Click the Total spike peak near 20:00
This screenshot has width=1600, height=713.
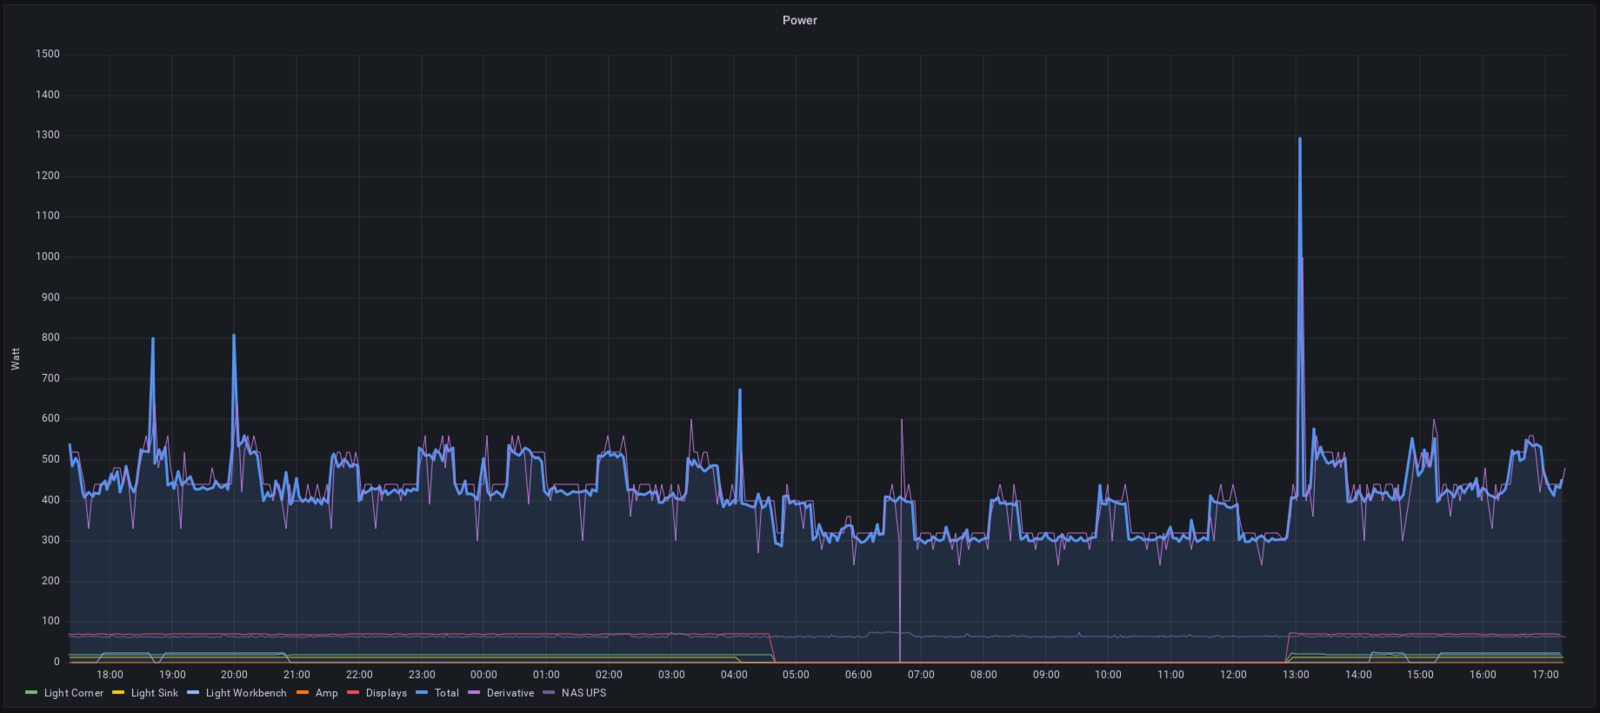pos(234,335)
